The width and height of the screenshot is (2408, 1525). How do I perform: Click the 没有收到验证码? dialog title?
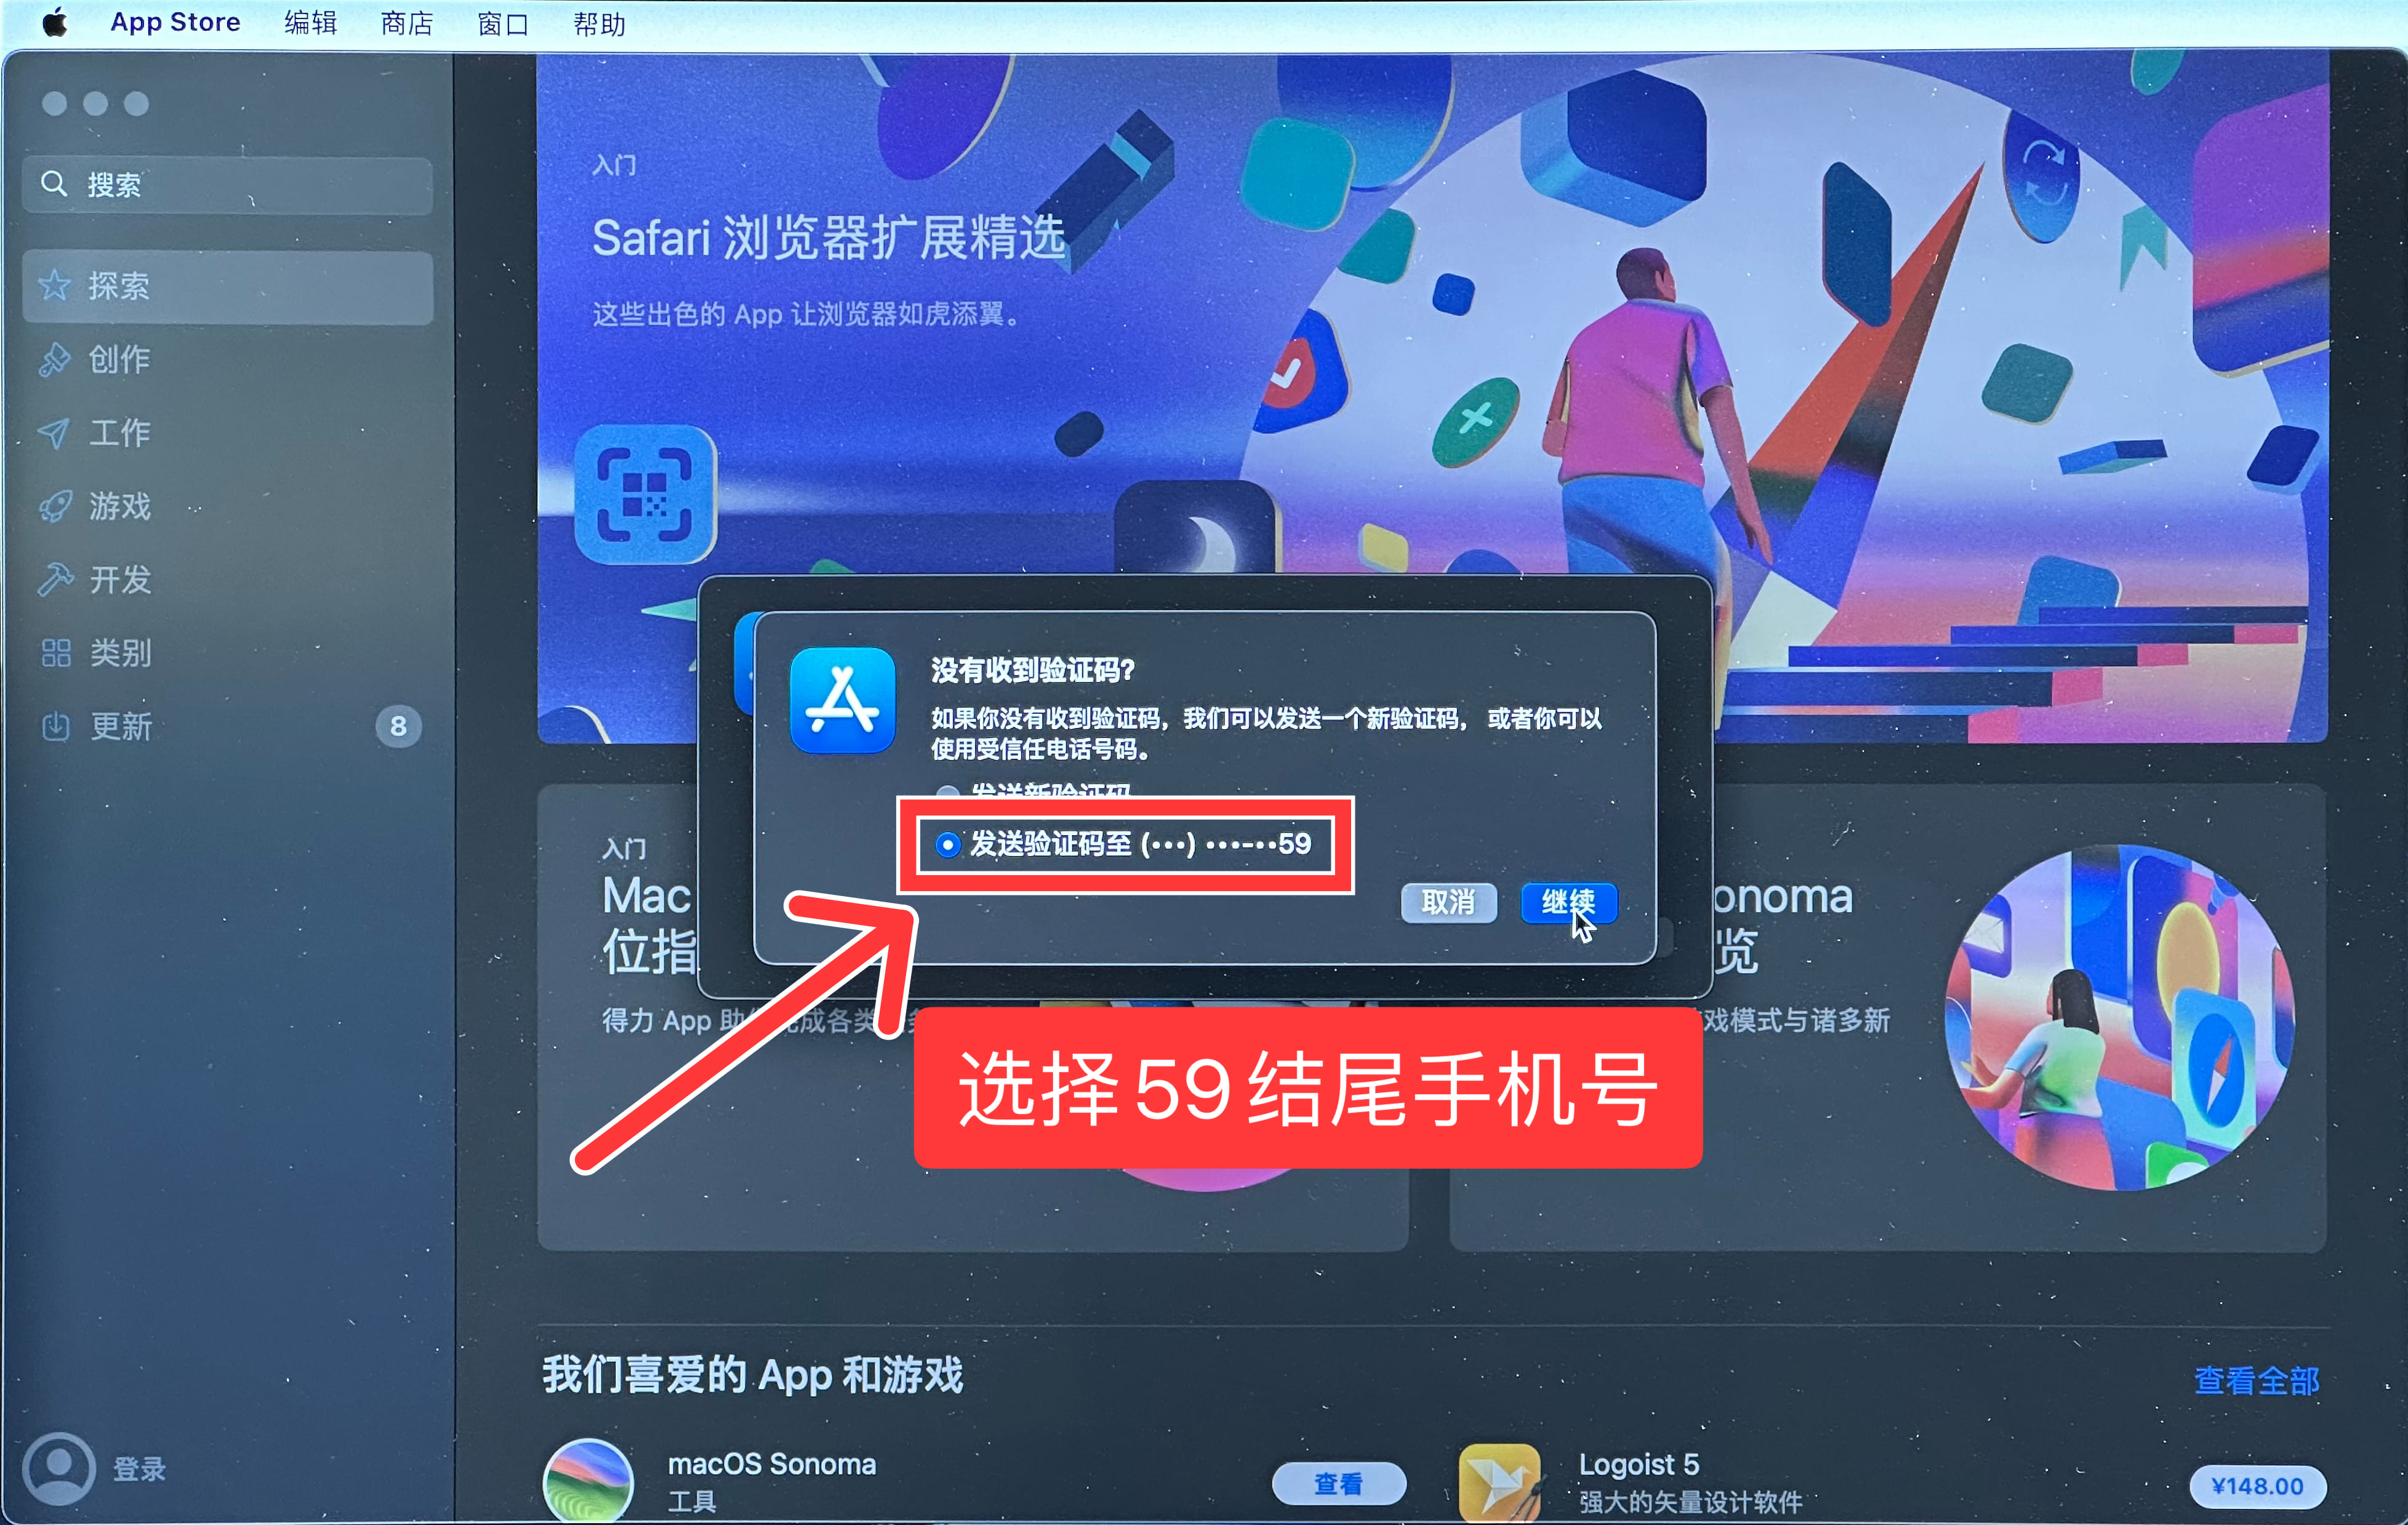click(1033, 670)
